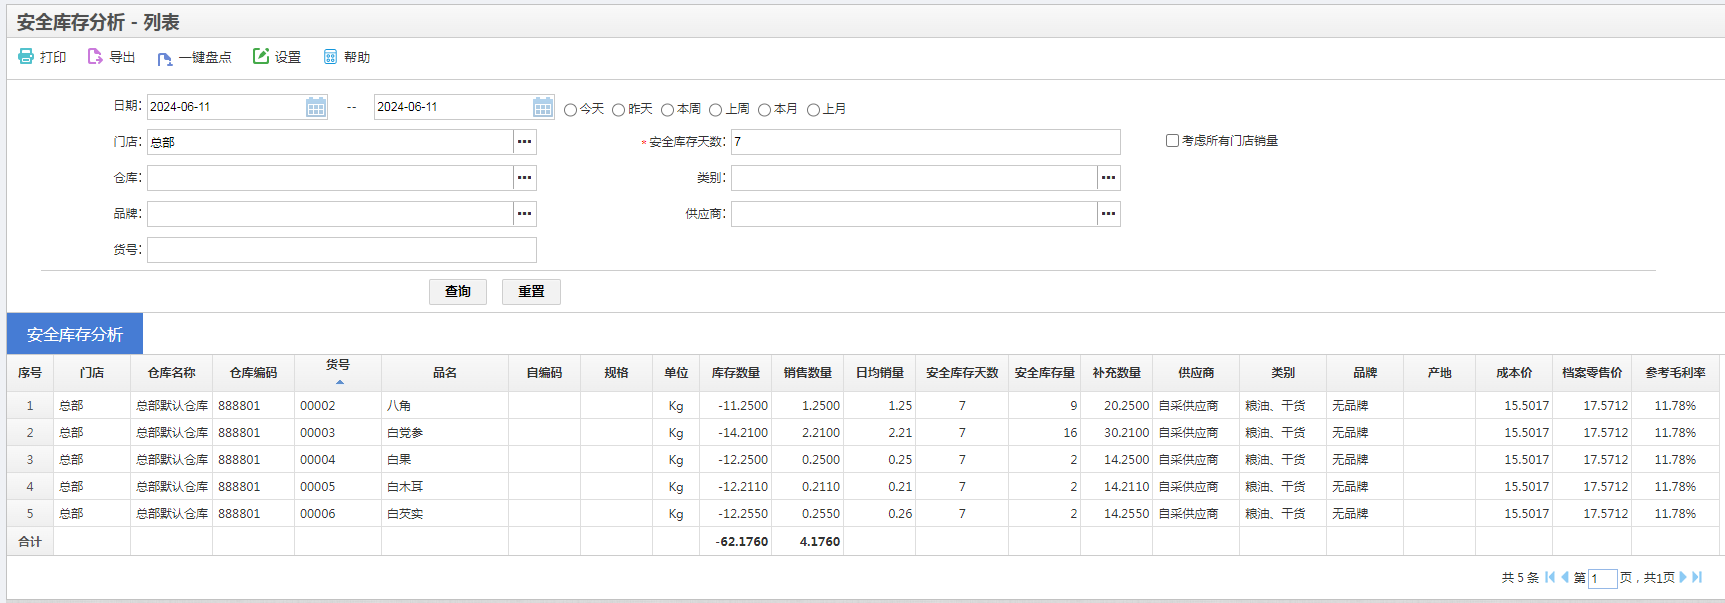Select row with 白芡实 product
The width and height of the screenshot is (1725, 603).
863,514
